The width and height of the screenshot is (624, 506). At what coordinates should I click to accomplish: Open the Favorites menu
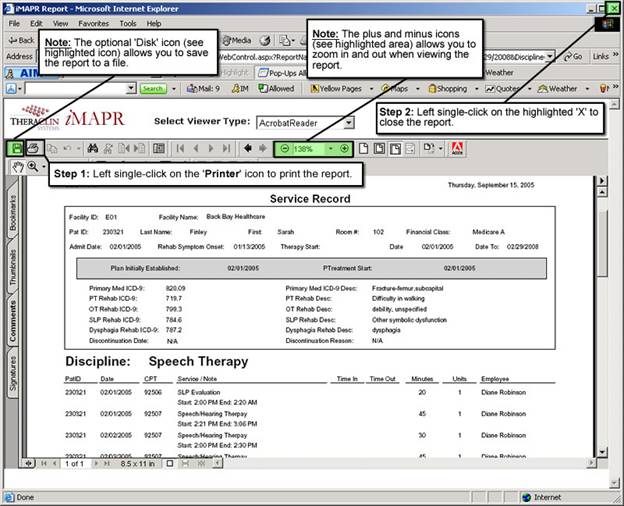94,23
